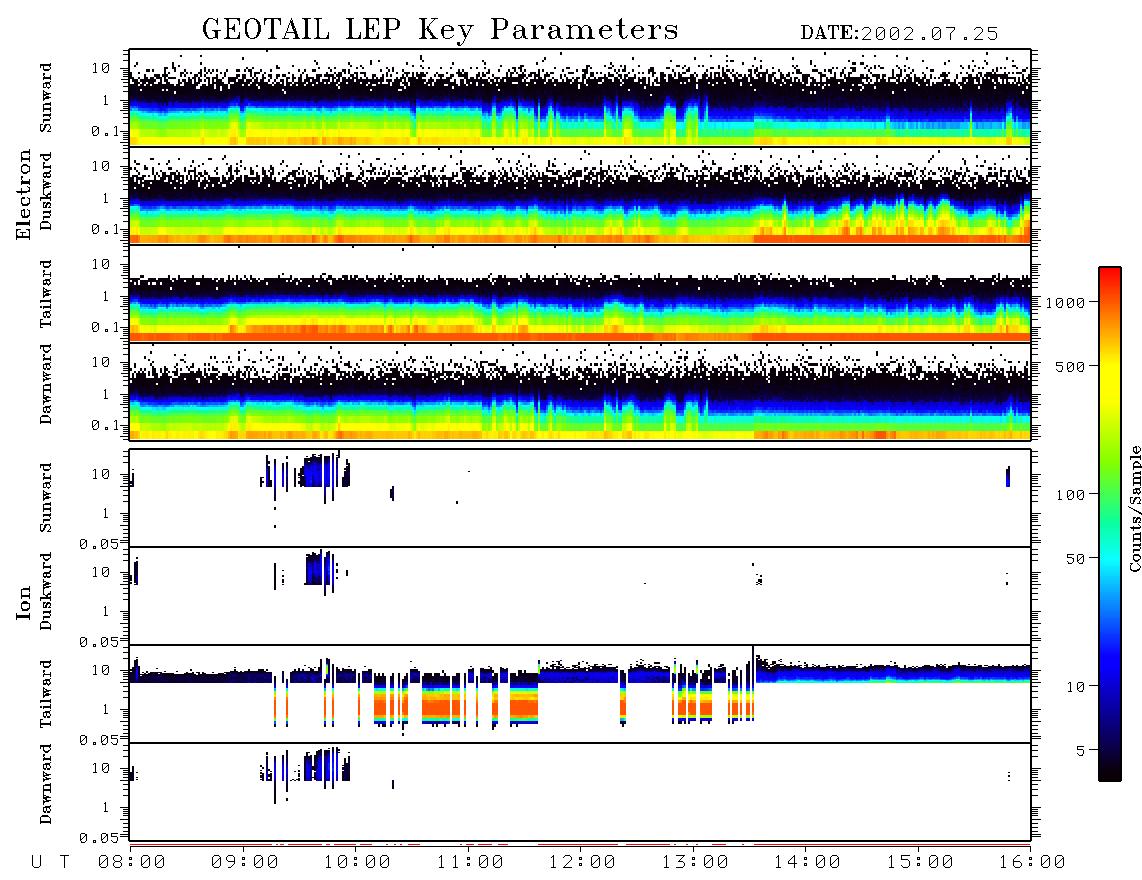Click the rainbow color scale bar

tap(1110, 525)
